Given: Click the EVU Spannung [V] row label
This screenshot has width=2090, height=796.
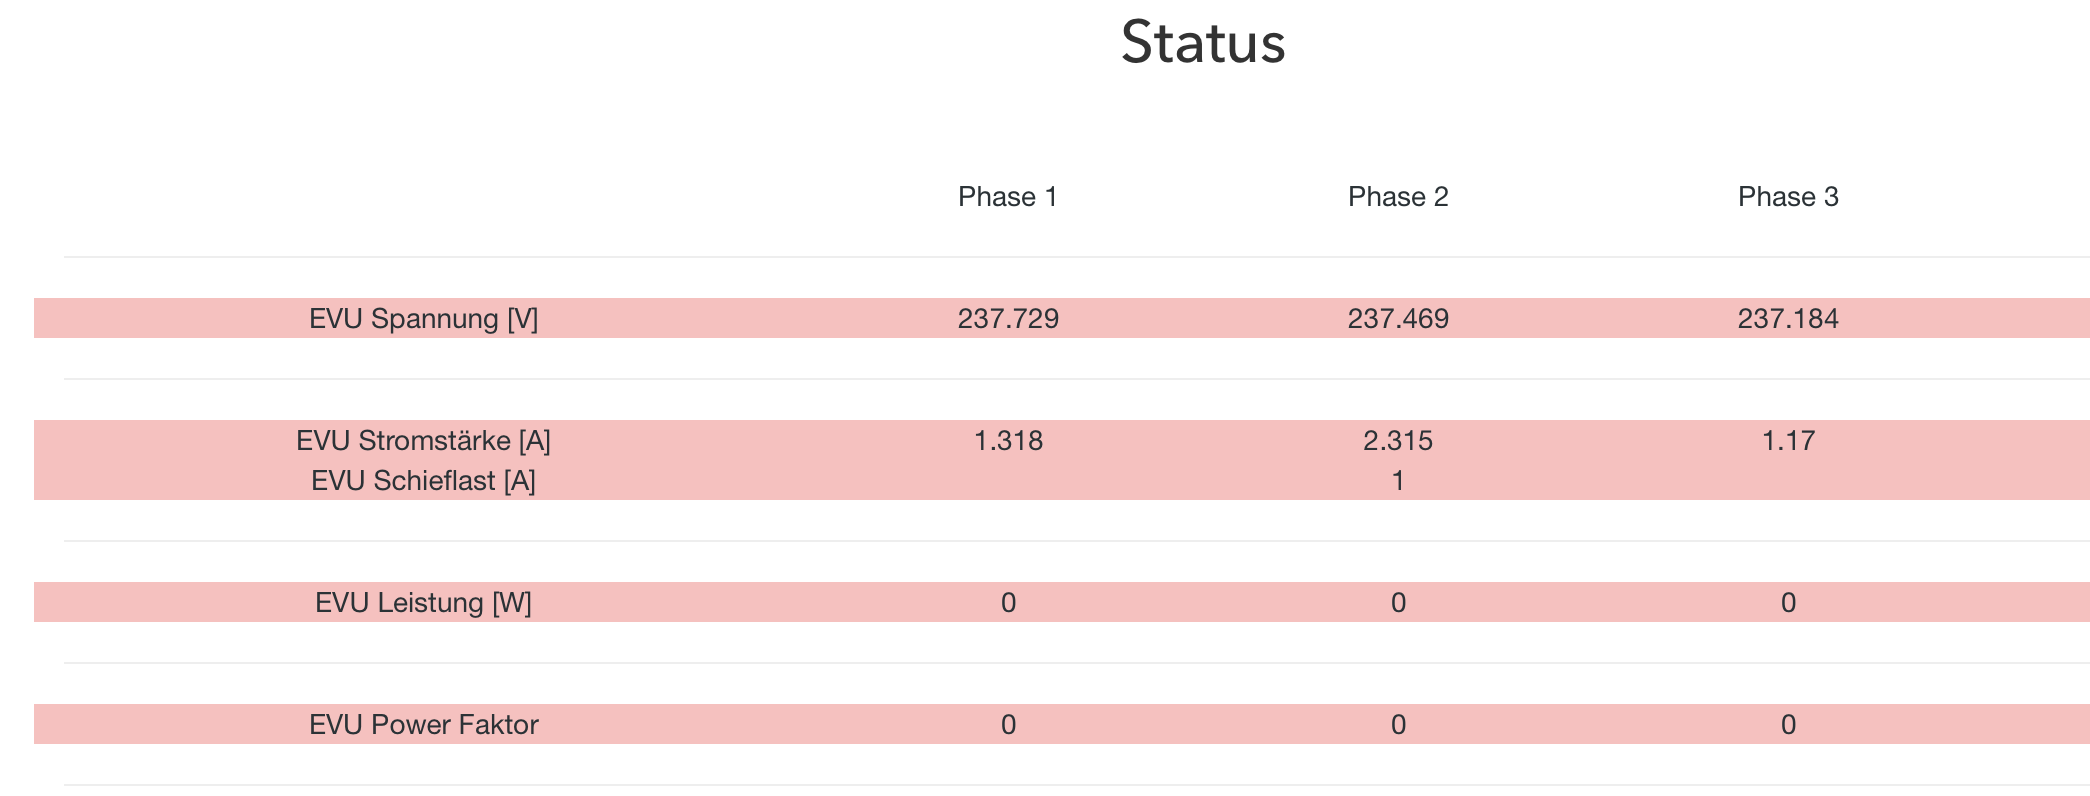Looking at the screenshot, I should point(424,319).
